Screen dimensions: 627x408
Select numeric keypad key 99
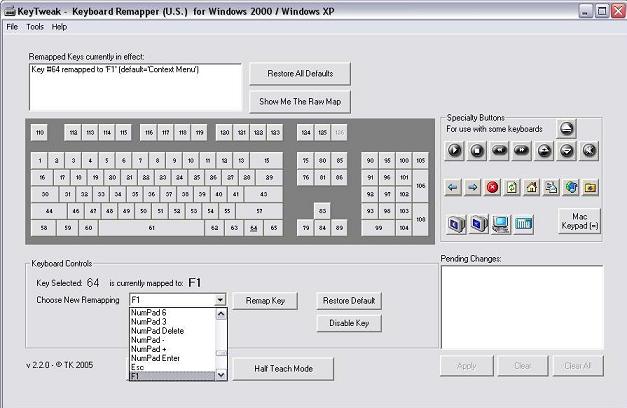[378, 228]
